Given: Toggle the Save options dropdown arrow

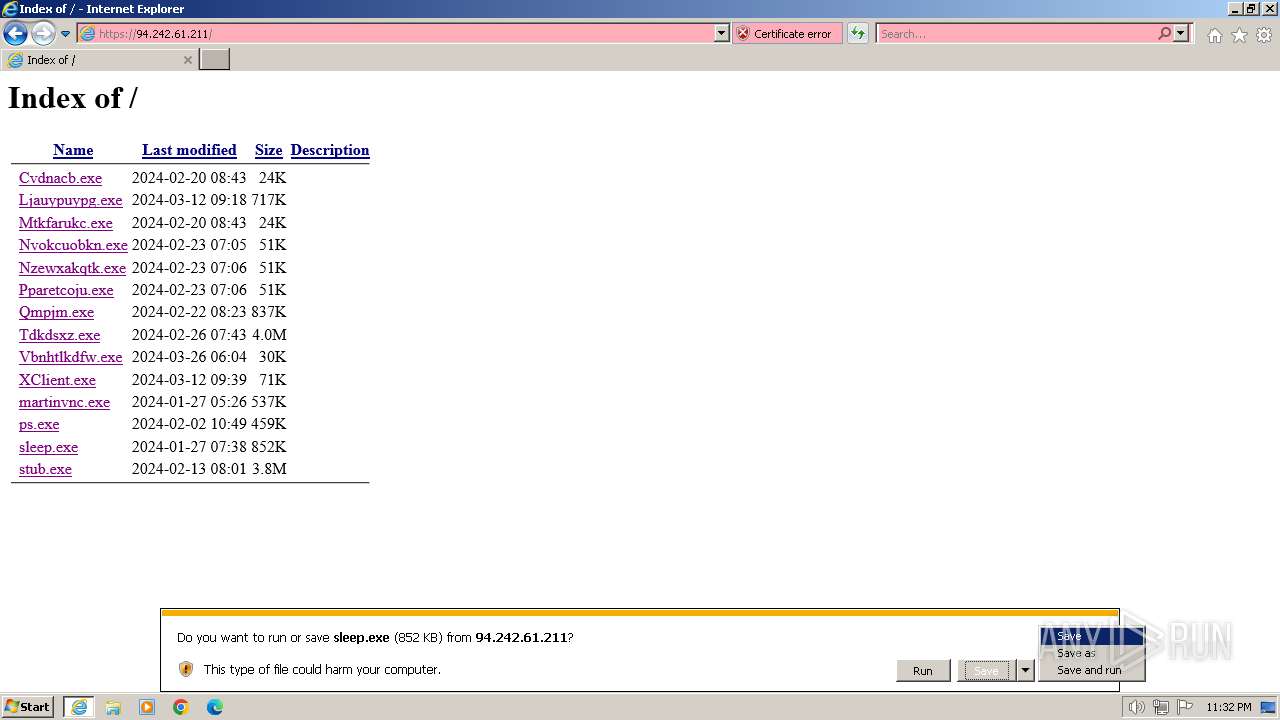Looking at the screenshot, I should [1025, 670].
